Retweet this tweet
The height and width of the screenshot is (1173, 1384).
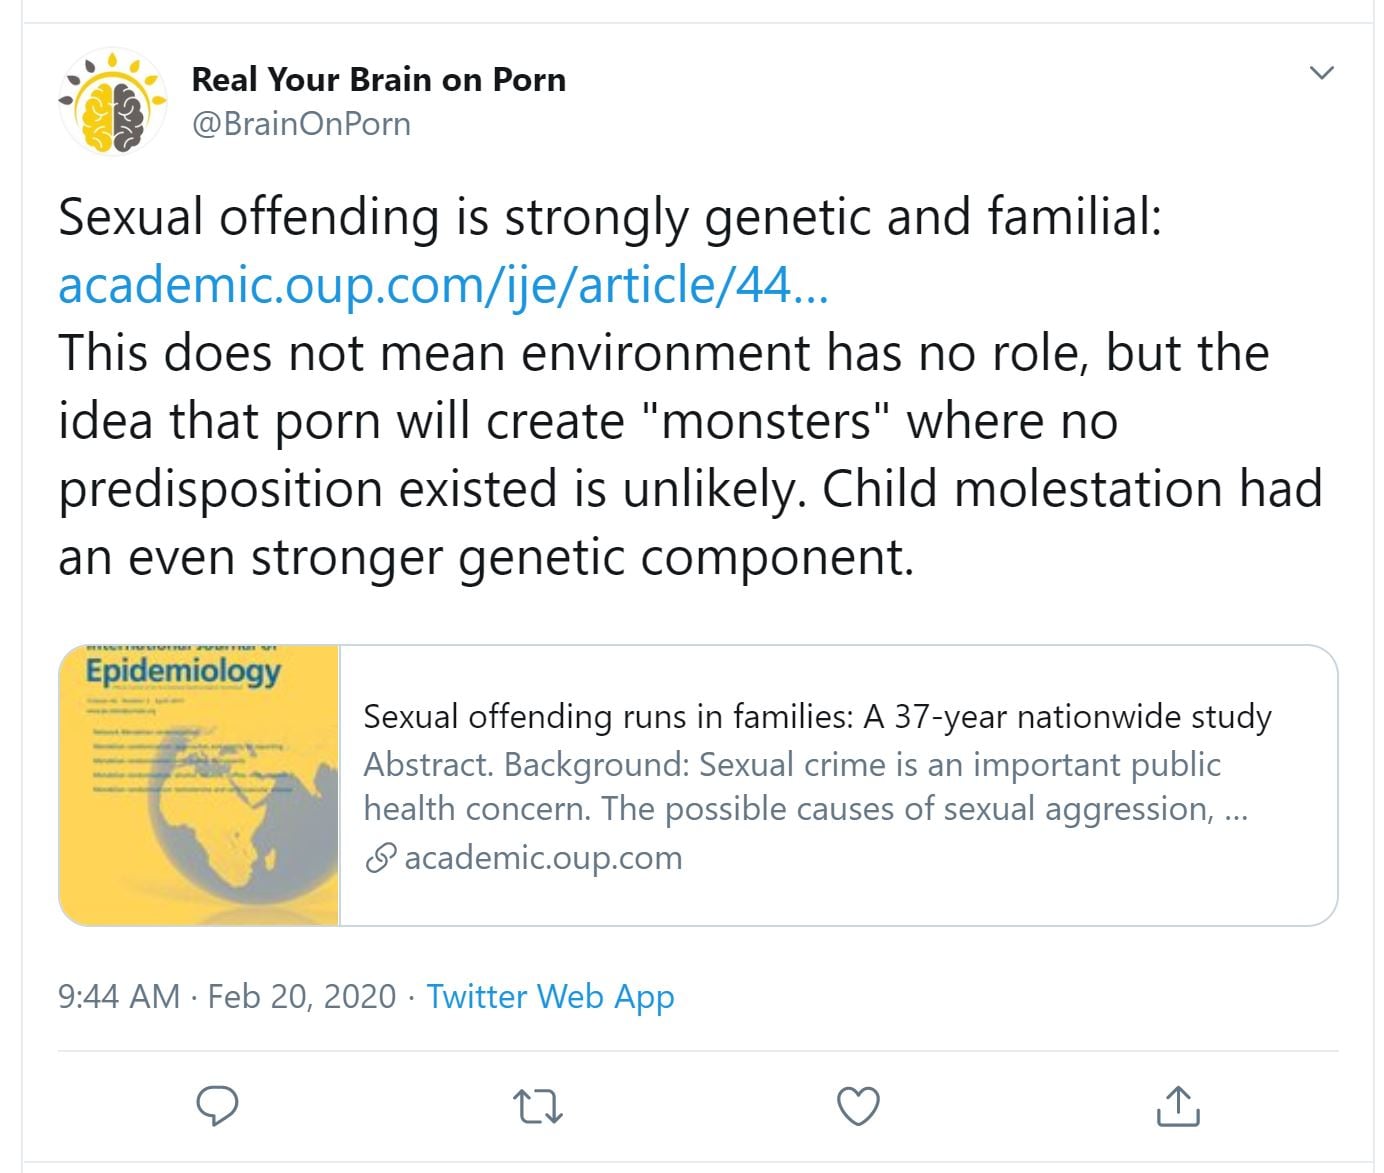coord(537,1107)
